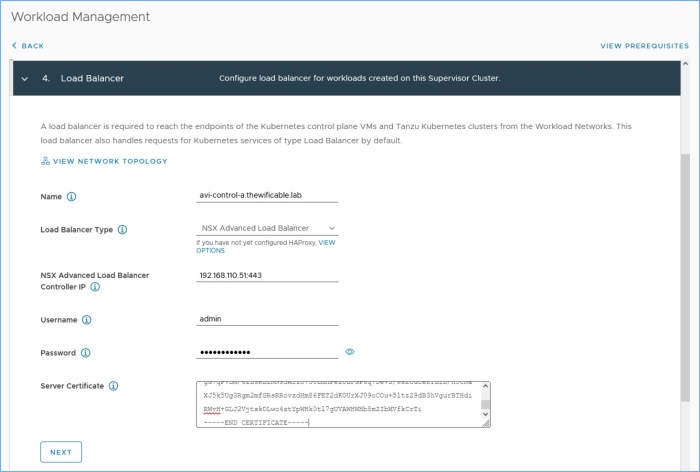Click info icon under NSX Controller IP label

(x=95, y=287)
